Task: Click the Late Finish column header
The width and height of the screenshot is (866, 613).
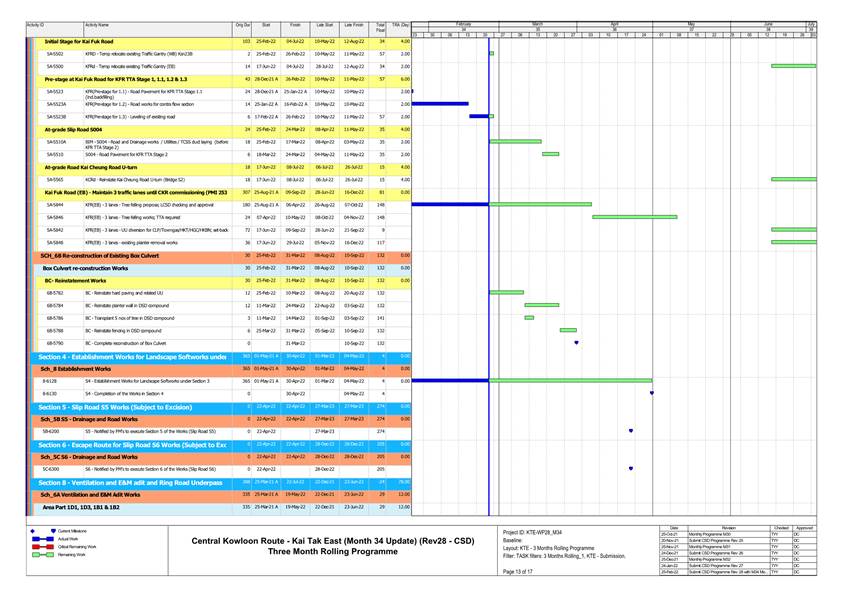Action: coord(353,23)
